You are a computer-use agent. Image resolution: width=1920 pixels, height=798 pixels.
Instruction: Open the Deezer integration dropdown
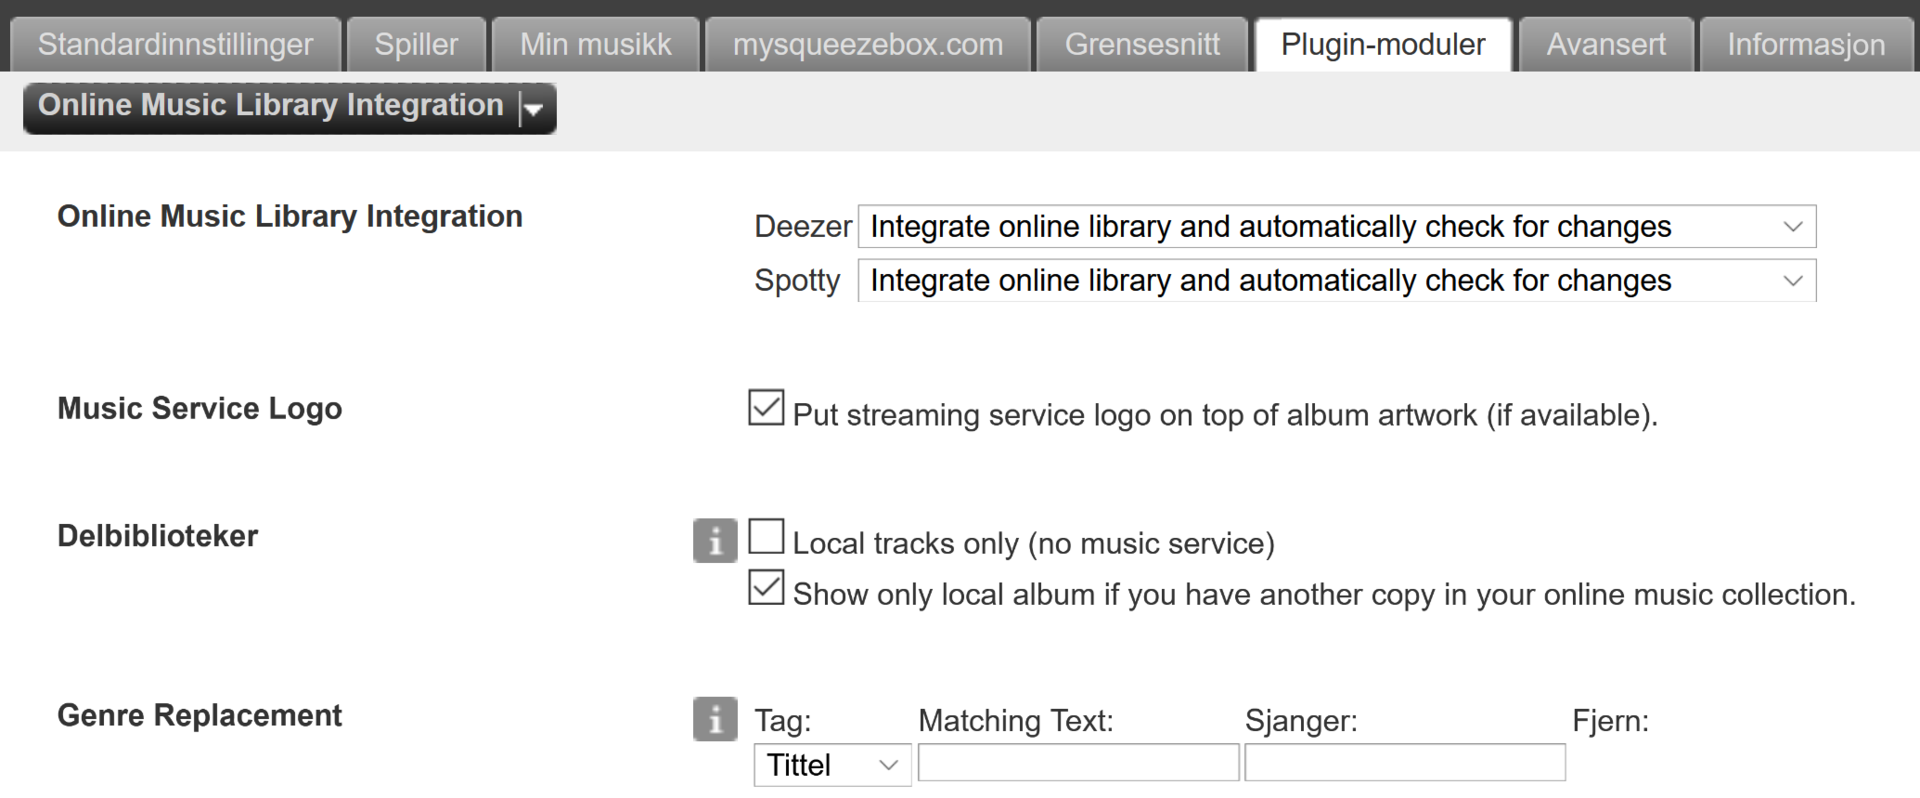(1336, 227)
